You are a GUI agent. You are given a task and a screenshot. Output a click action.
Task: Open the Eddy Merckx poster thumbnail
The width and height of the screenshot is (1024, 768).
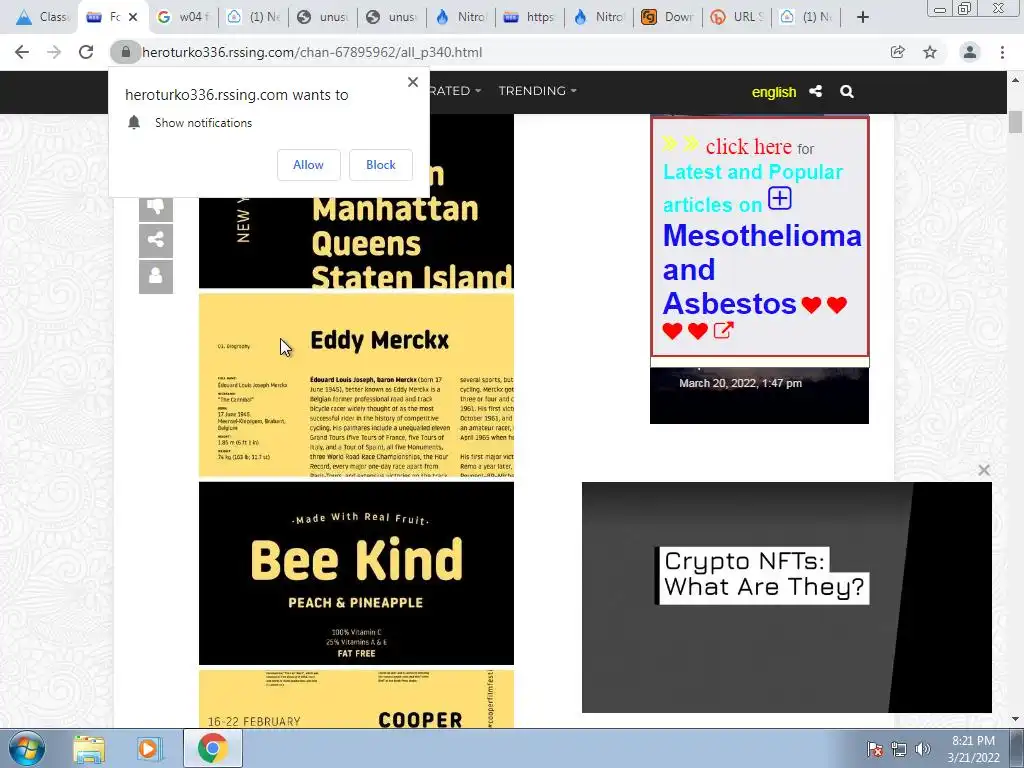pyautogui.click(x=357, y=385)
